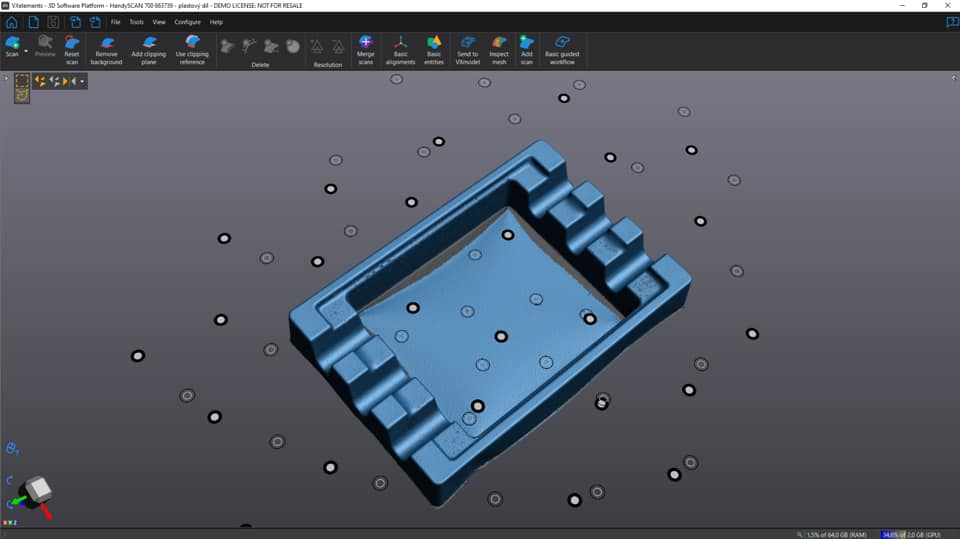
Task: Click Send to VXmodel icon
Action: pos(467,50)
